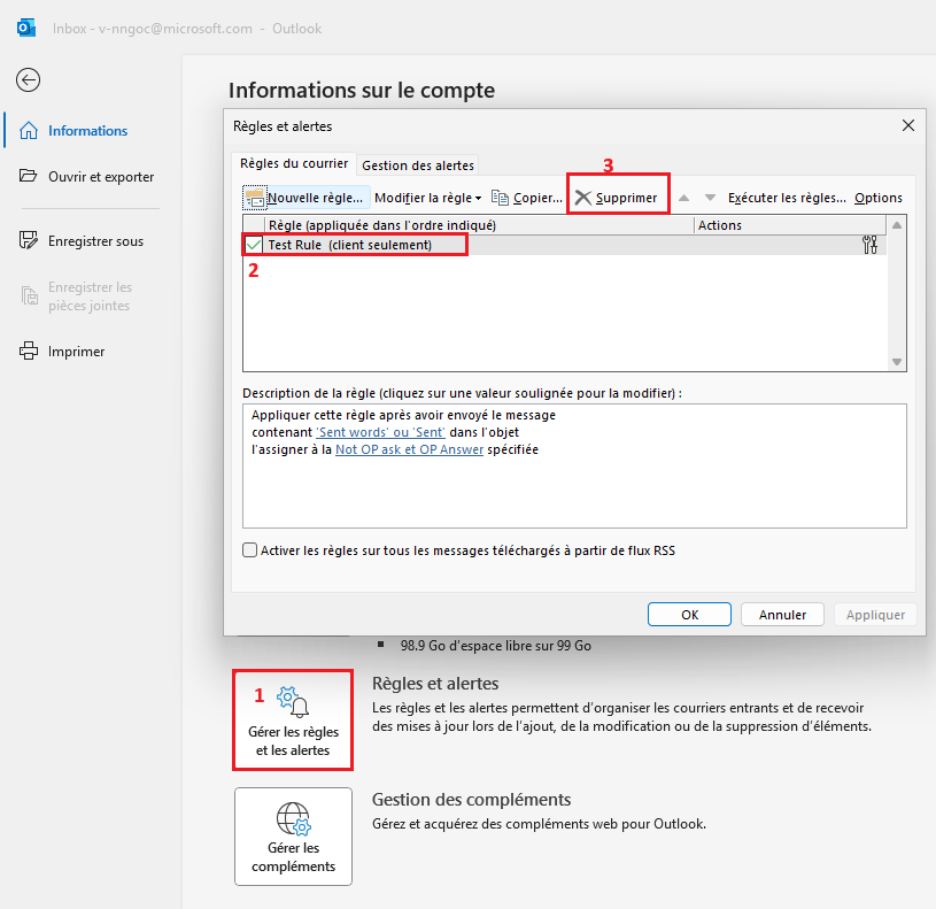
Task: Open Gérer les compléments button
Action: click(x=293, y=836)
